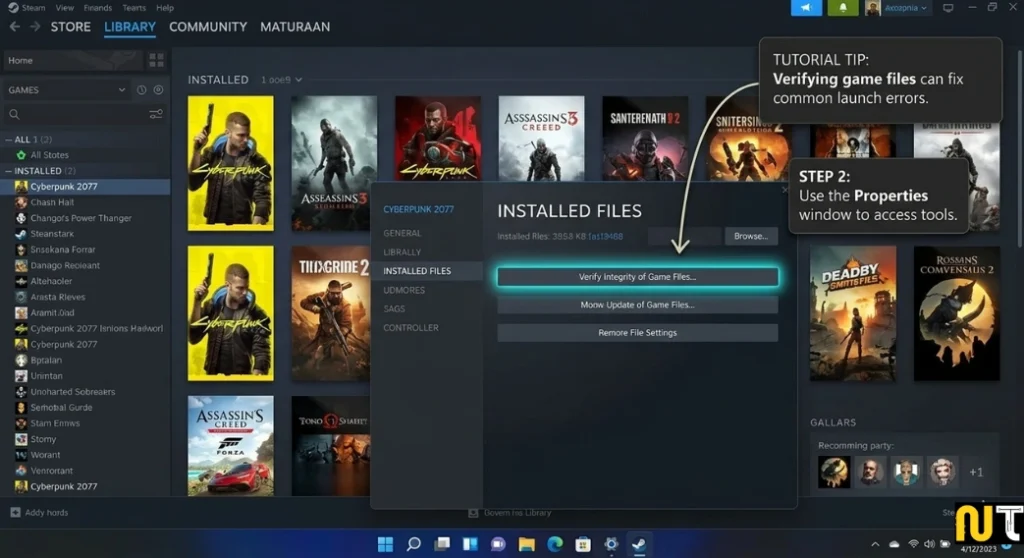Open the LIBRALLY properties section

click(x=402, y=252)
